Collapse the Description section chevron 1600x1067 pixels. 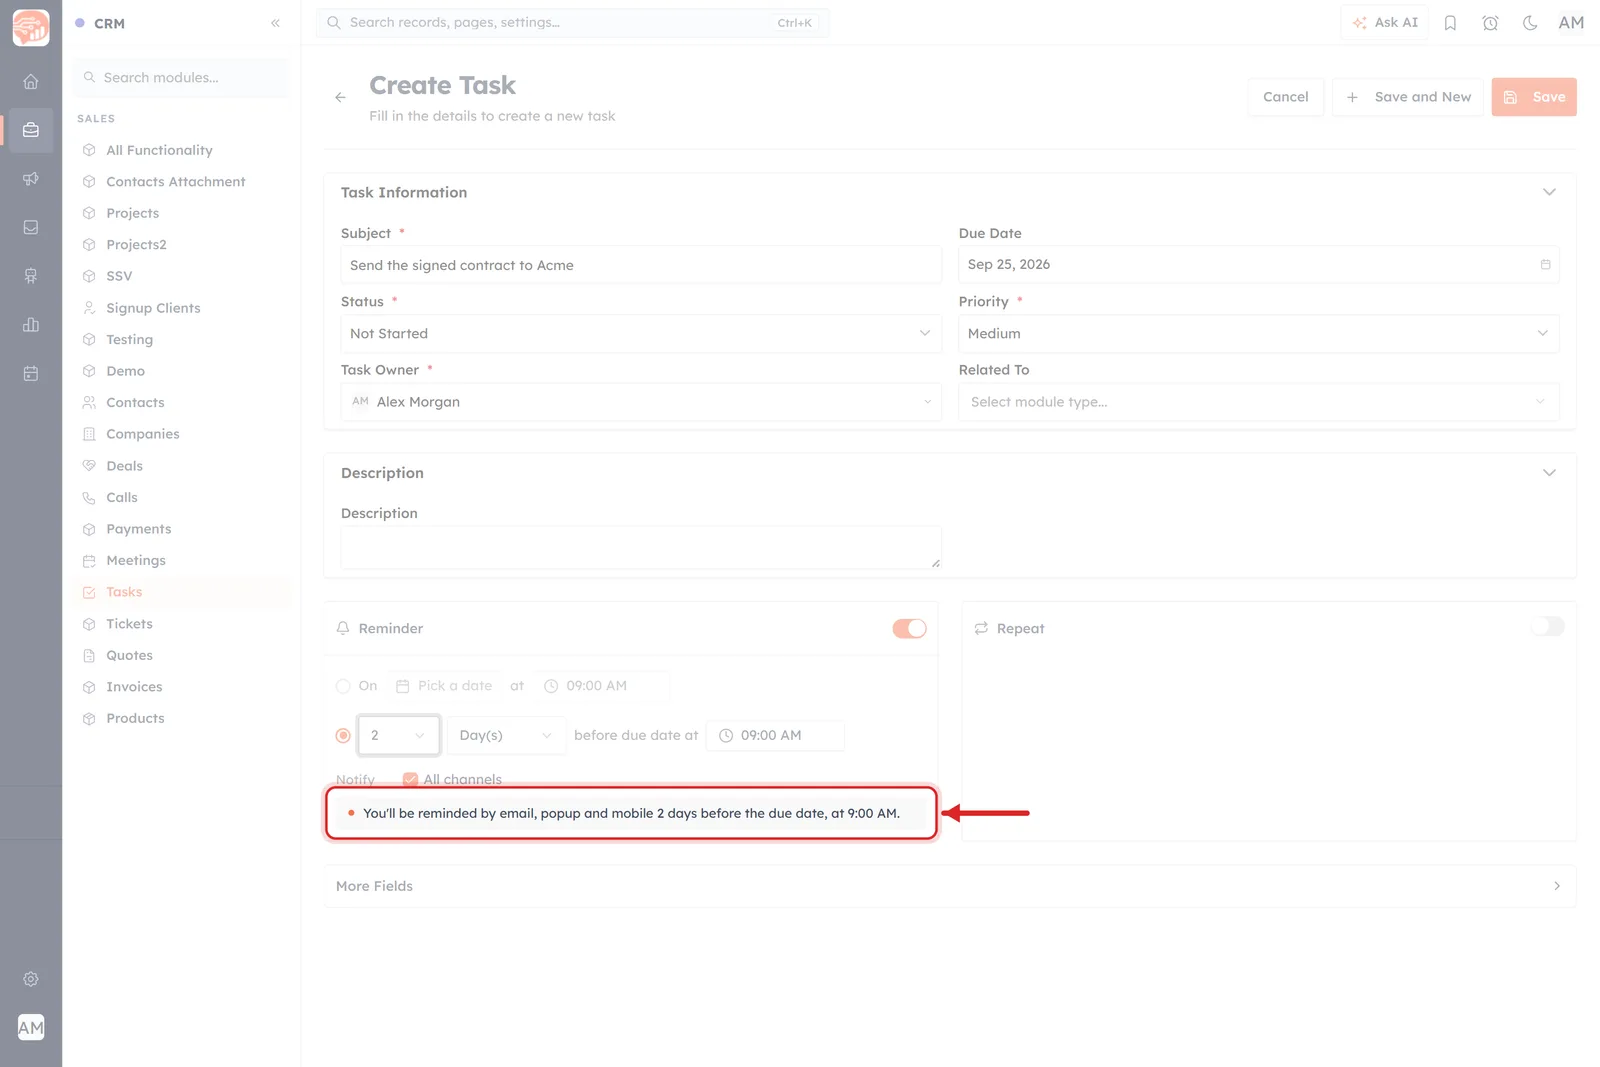[x=1549, y=473]
